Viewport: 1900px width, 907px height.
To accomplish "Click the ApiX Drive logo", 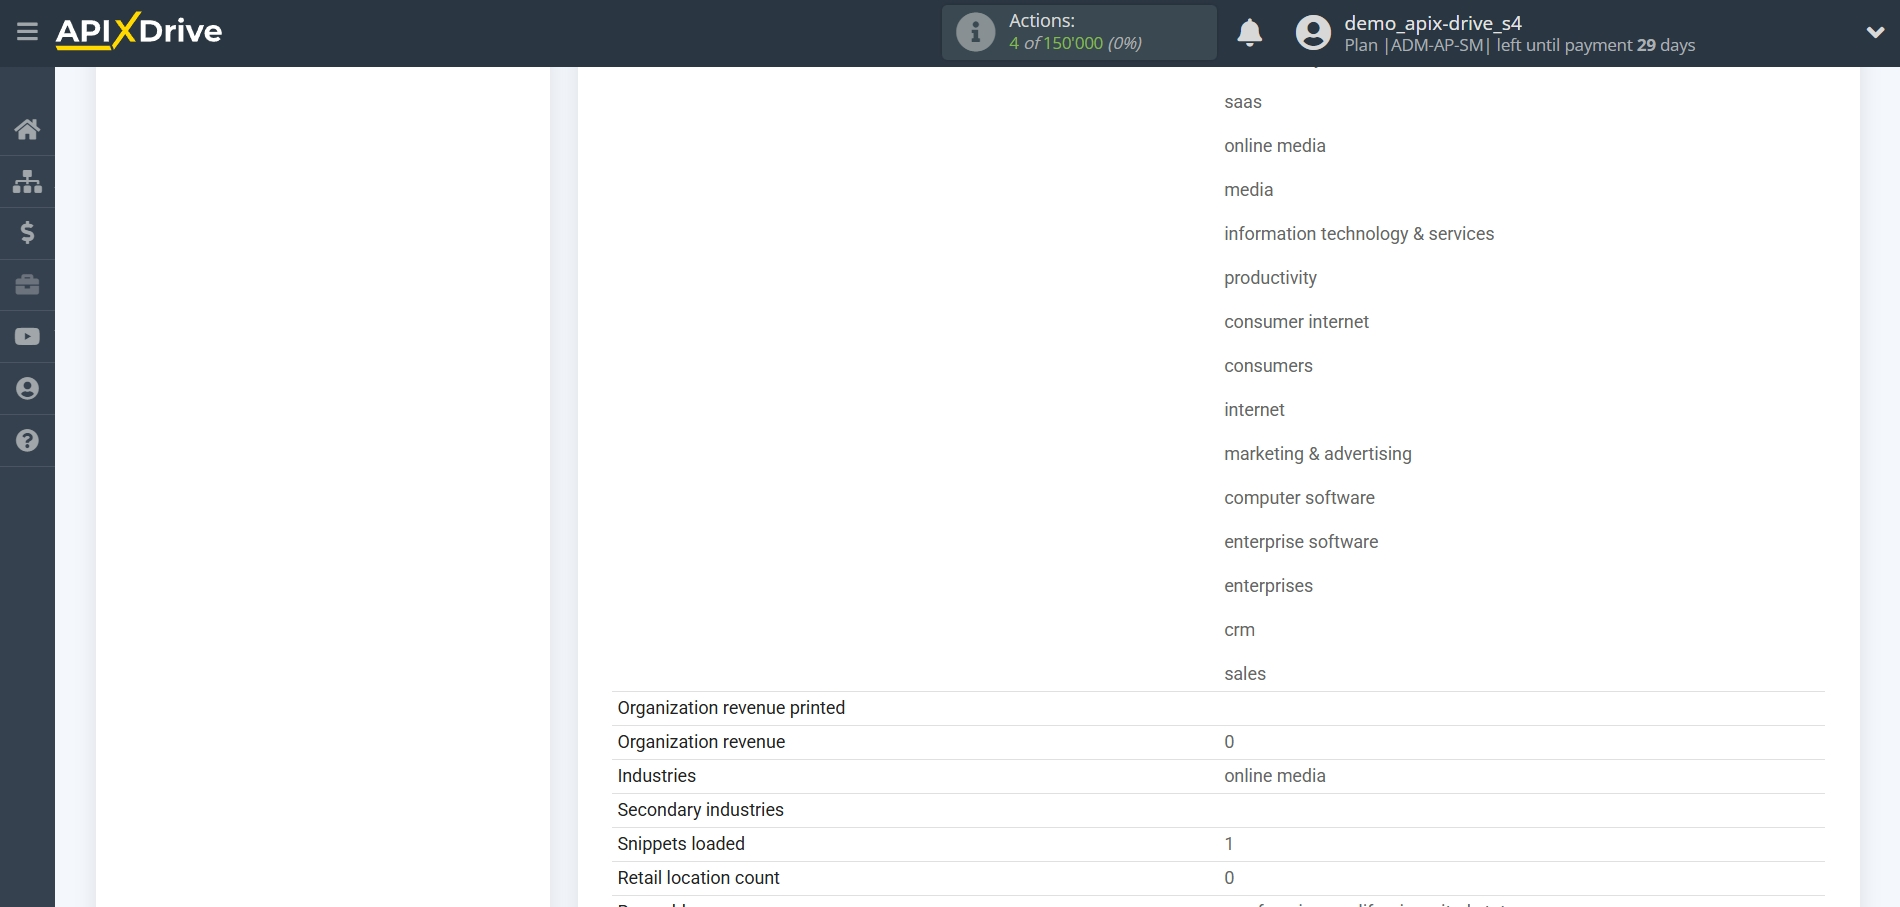I will click(x=138, y=31).
